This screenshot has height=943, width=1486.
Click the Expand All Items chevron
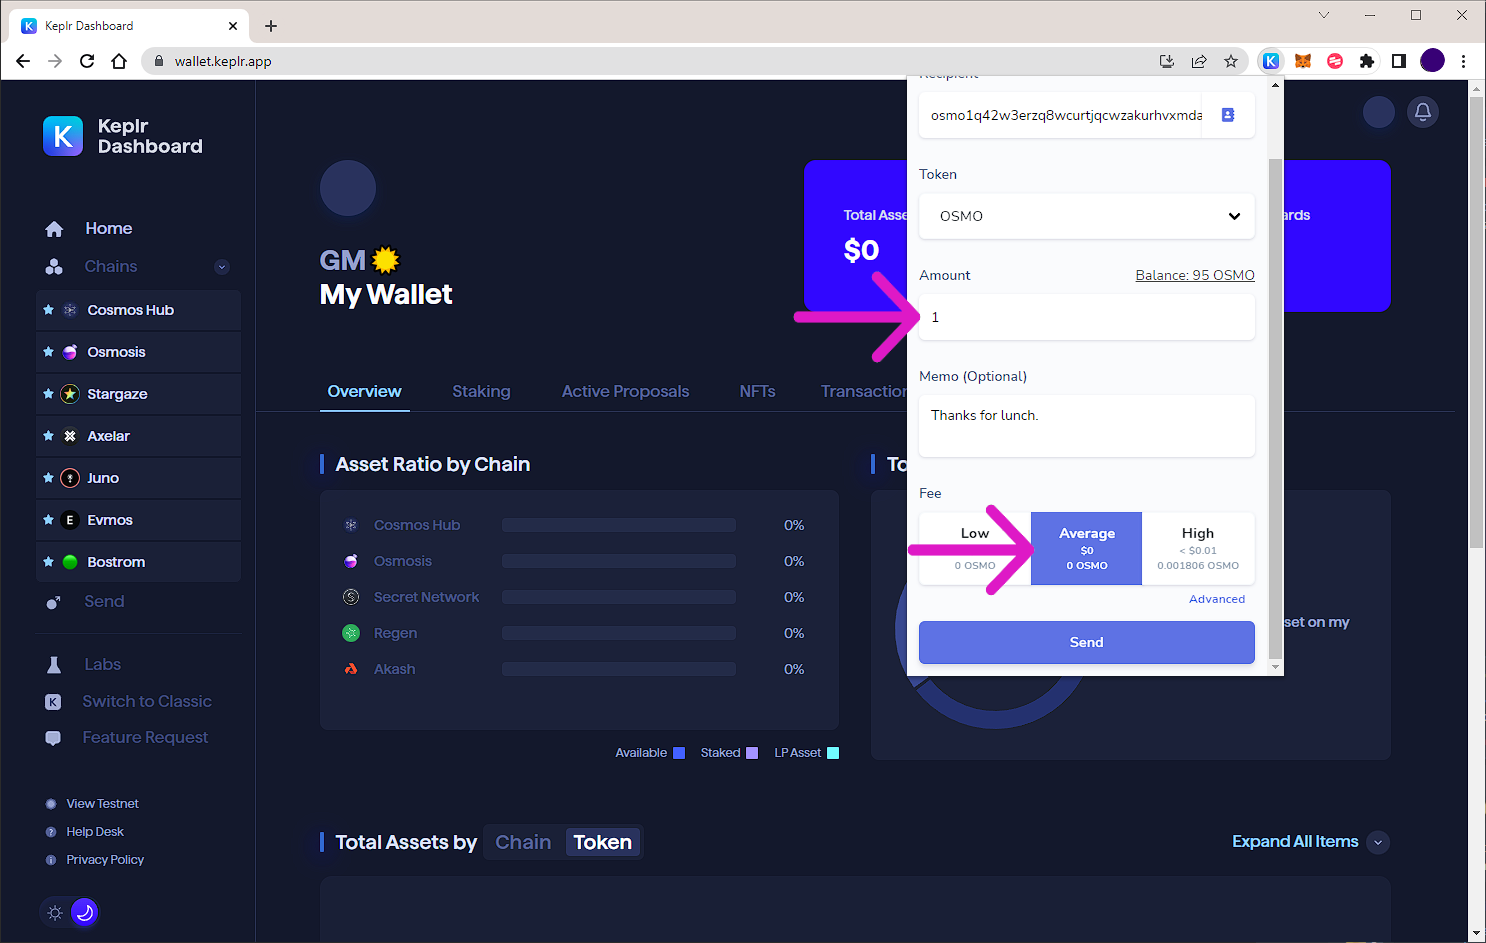[x=1378, y=843]
